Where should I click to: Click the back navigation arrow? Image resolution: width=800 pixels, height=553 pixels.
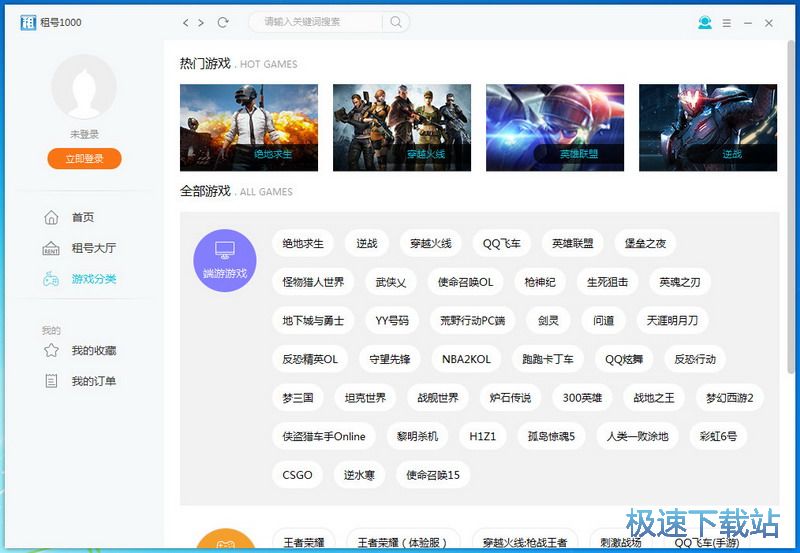[185, 22]
